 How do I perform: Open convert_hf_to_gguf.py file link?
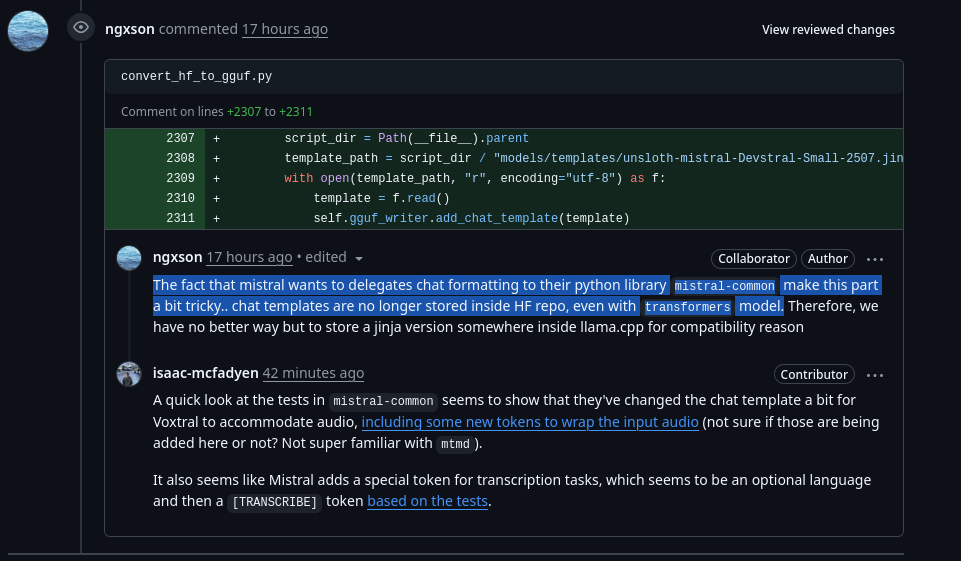point(197,76)
